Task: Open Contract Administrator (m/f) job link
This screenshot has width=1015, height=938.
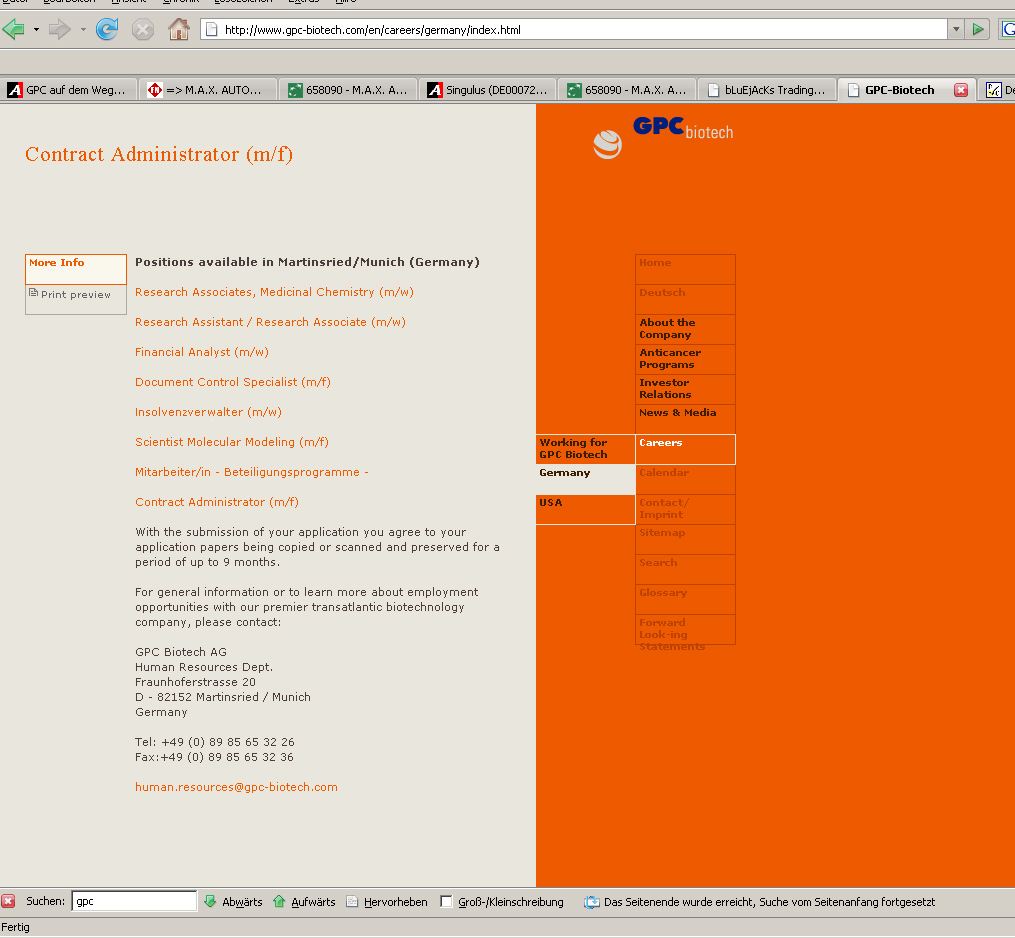Action: (216, 502)
